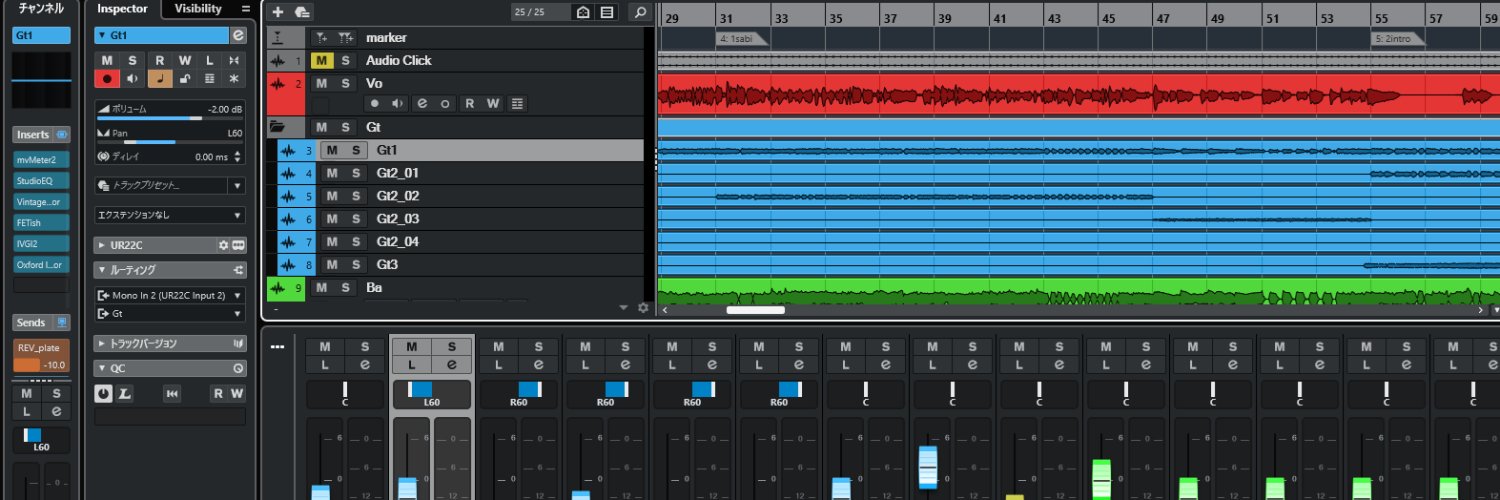
Task: Click edit 'e' on the highlighted L60 mixer channel
Action: pos(452,365)
